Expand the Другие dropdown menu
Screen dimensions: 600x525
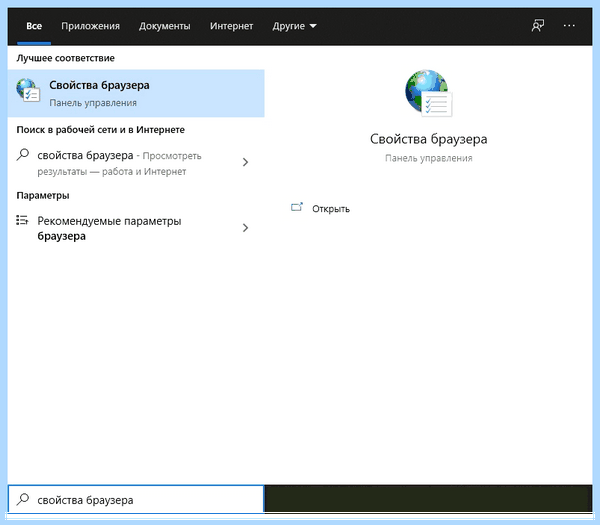tap(294, 26)
